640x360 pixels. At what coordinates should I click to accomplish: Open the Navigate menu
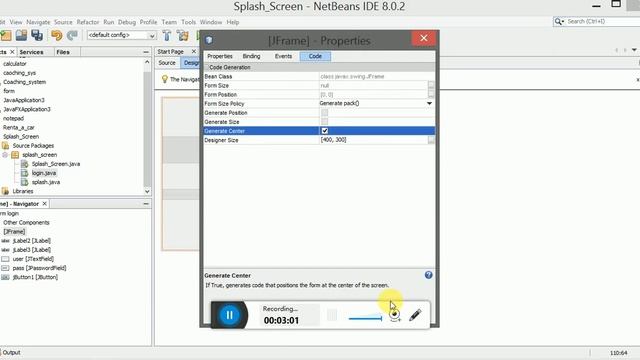click(38, 22)
